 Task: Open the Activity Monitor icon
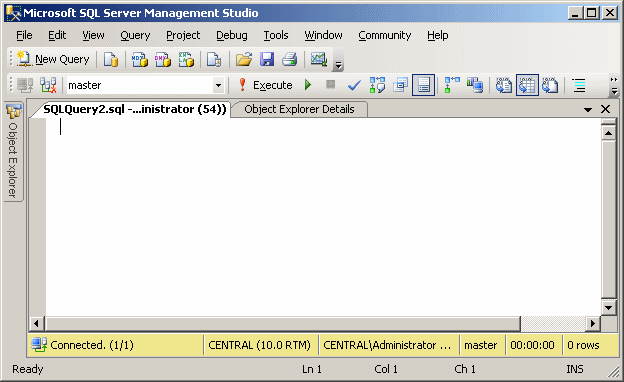pos(319,59)
